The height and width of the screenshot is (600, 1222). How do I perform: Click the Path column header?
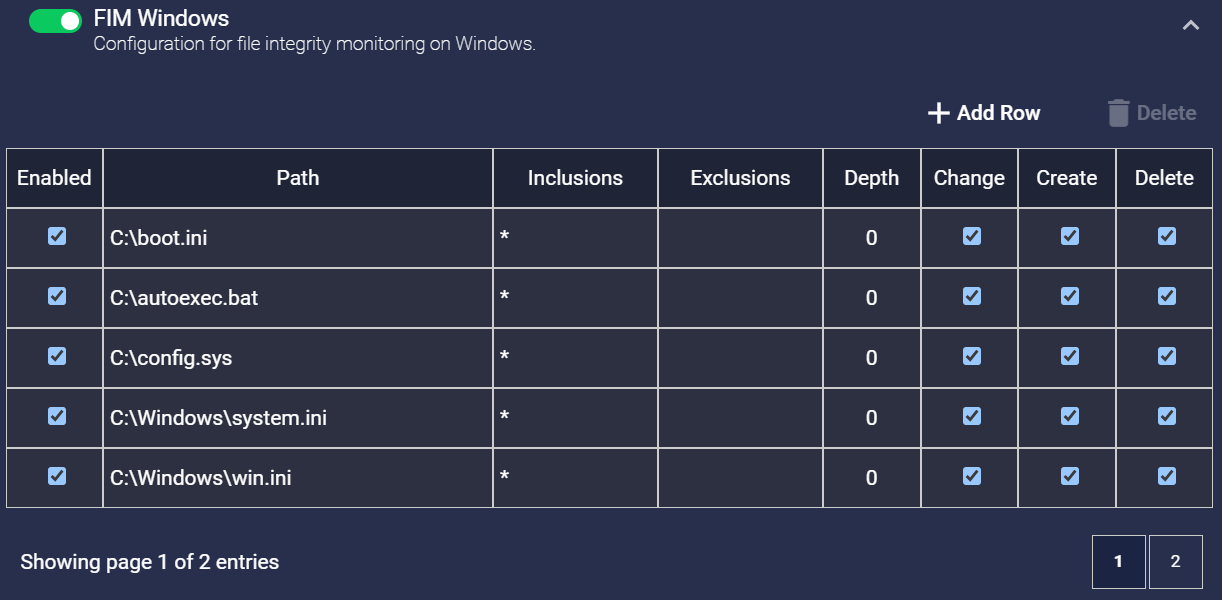point(298,178)
